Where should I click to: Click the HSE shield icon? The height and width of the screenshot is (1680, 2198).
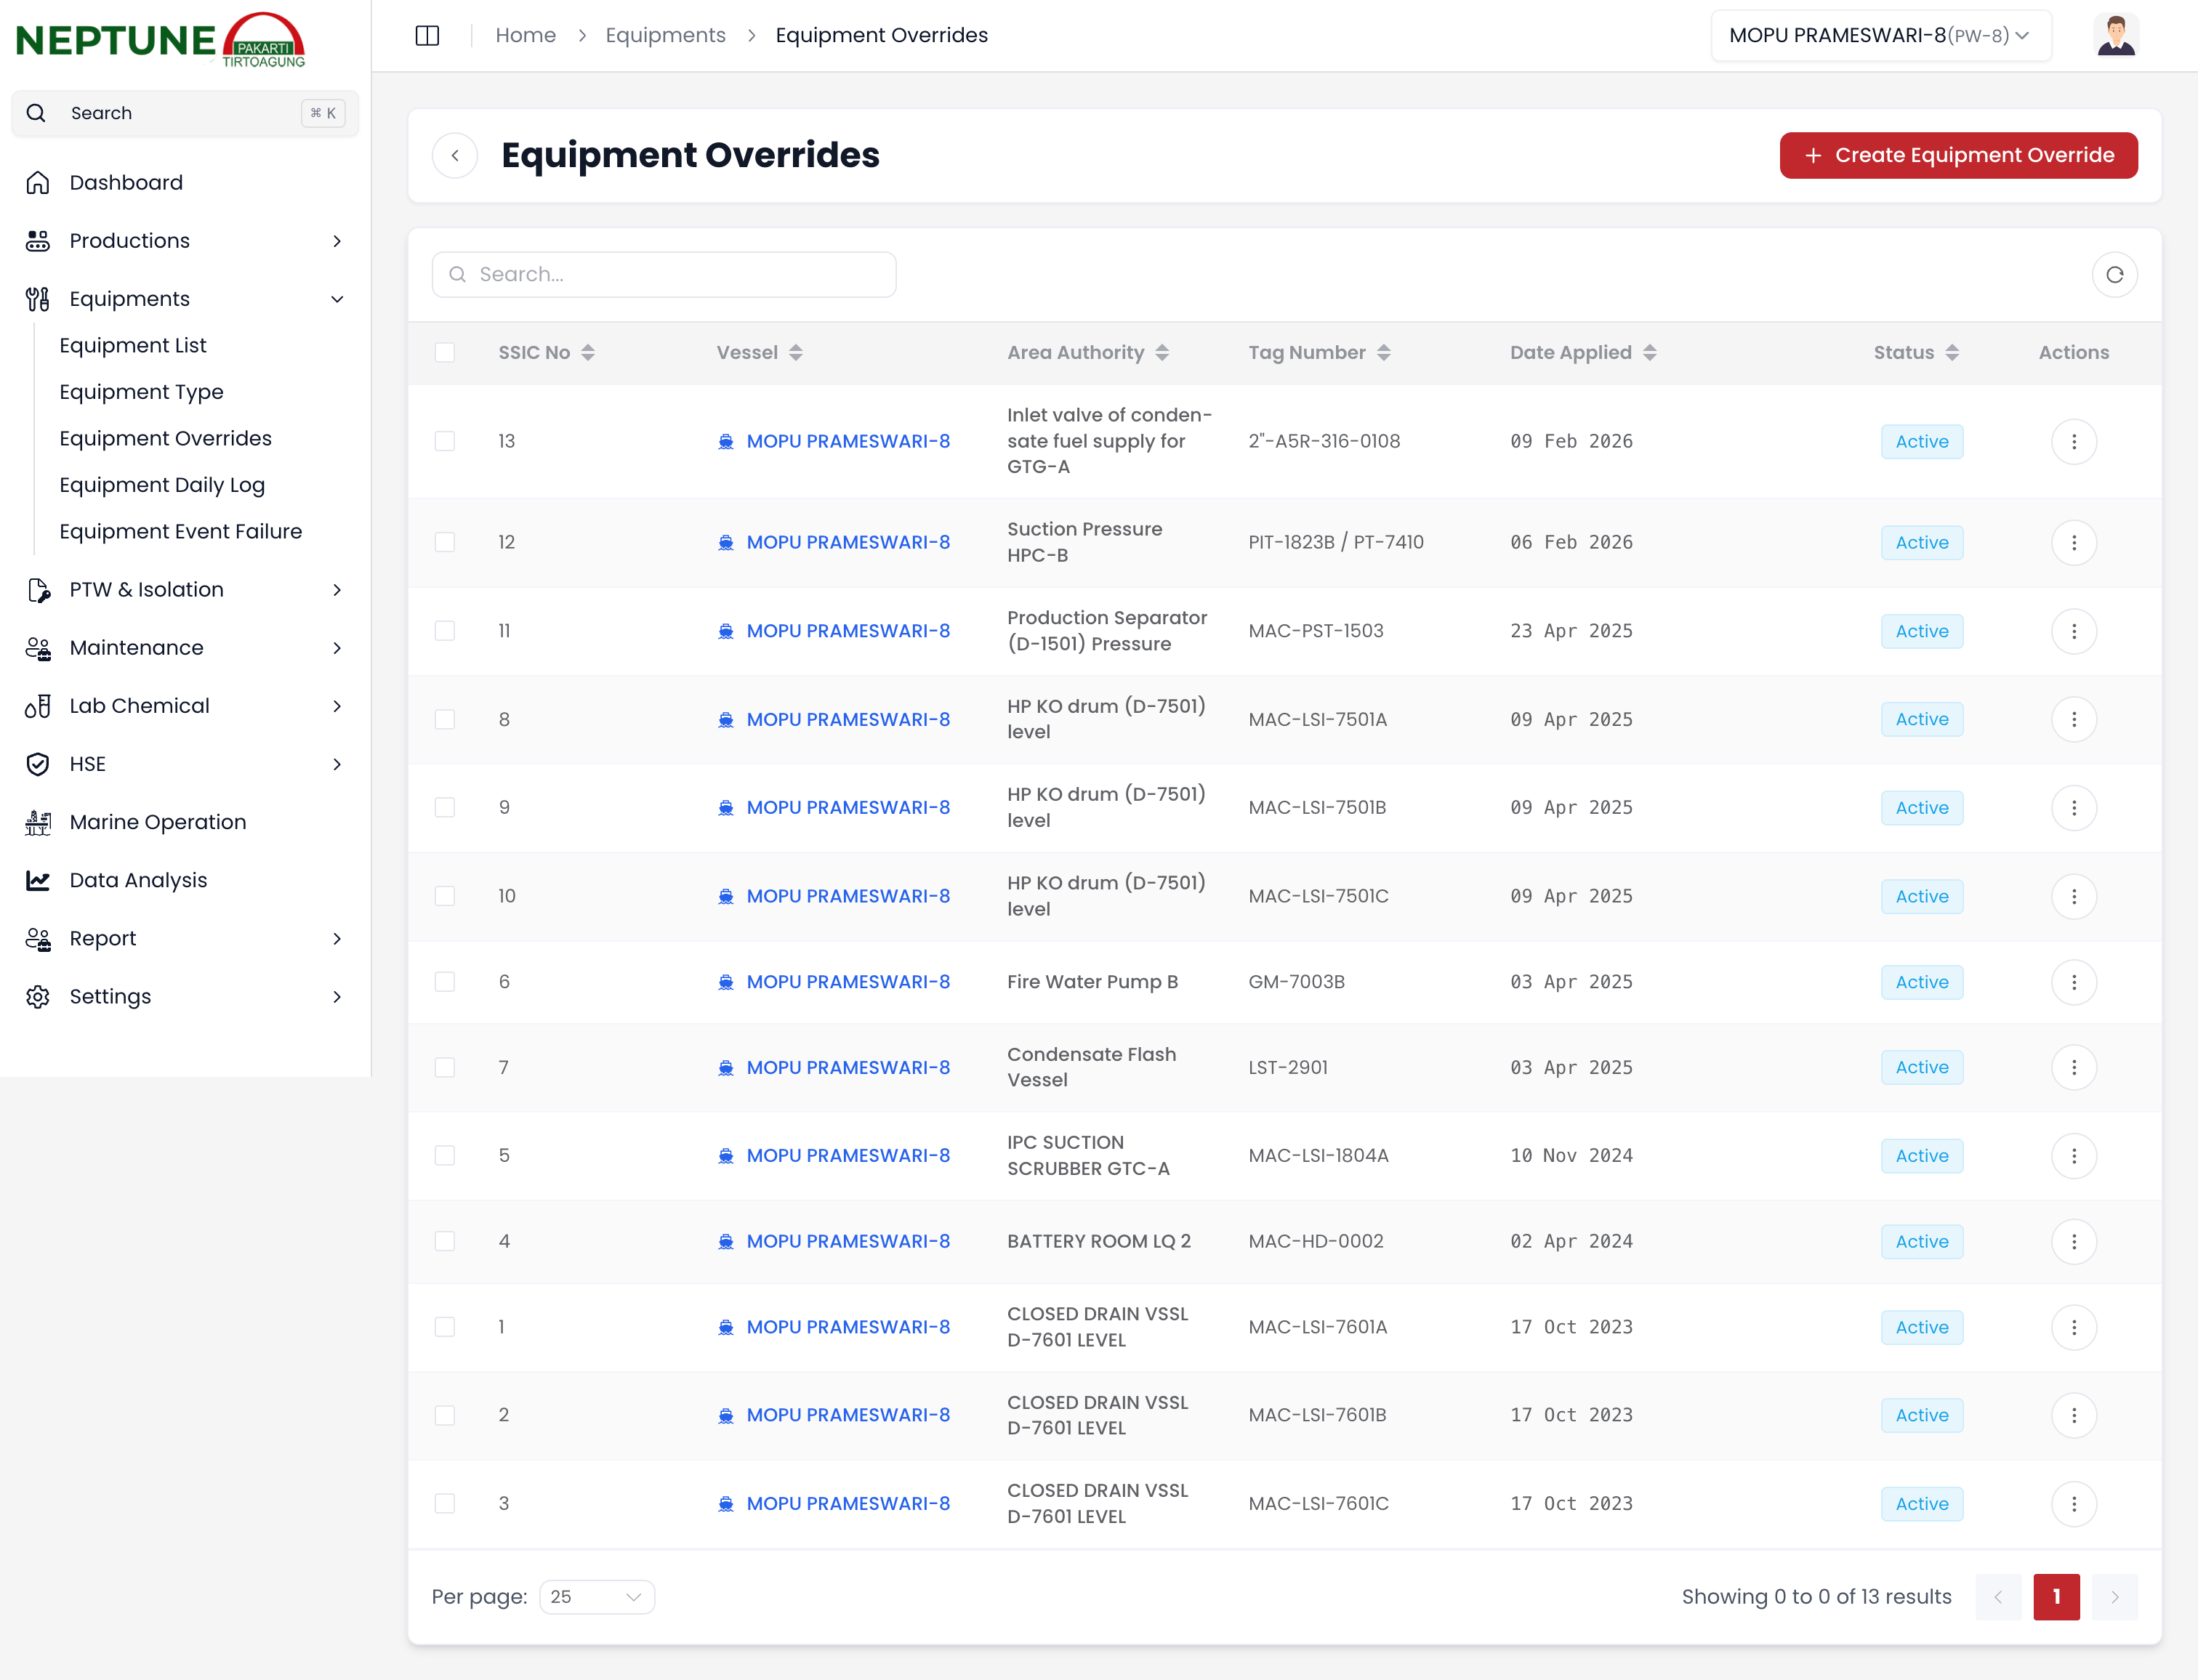38,764
